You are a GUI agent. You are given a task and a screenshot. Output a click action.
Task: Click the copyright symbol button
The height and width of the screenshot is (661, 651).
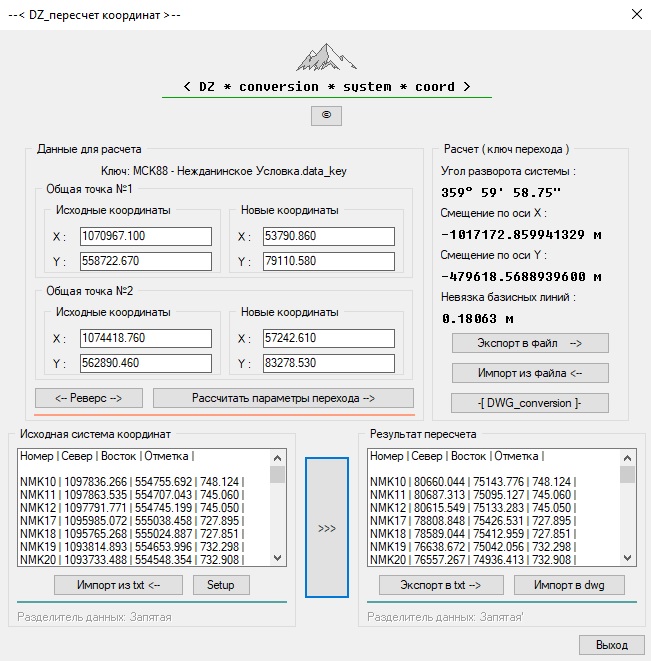click(x=326, y=116)
